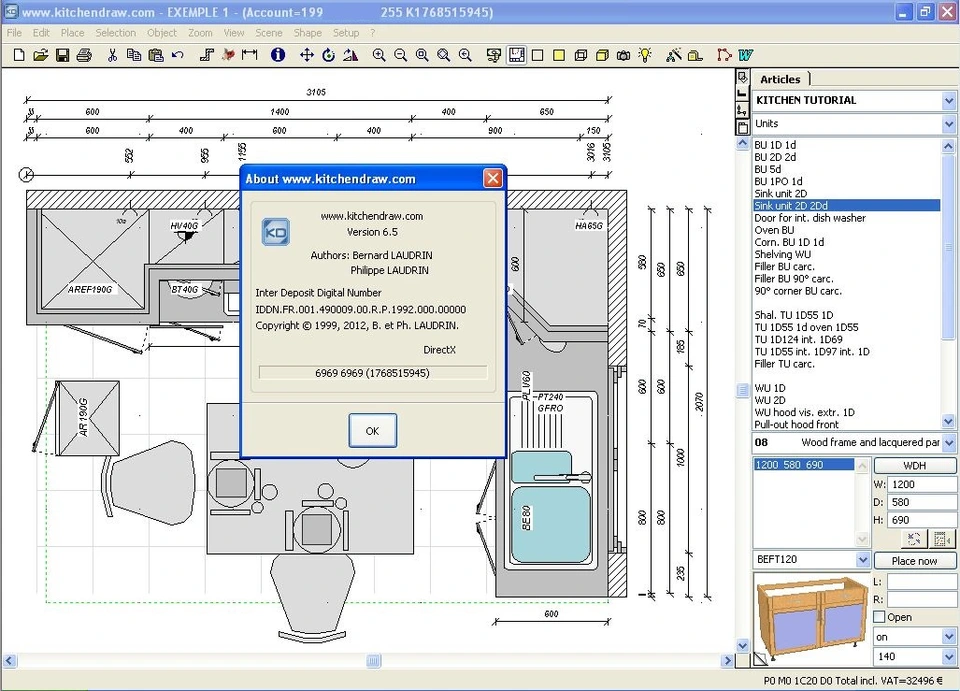This screenshot has width=960, height=691.
Task: Click the camera photo-render icon
Action: coord(624,55)
